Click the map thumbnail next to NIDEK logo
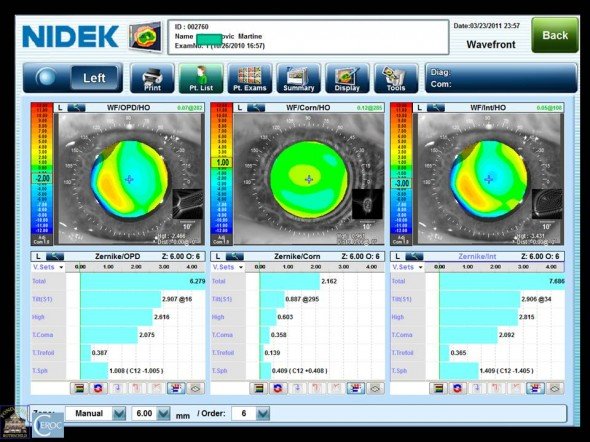Screen dimensions: 590x442 (x=146, y=36)
